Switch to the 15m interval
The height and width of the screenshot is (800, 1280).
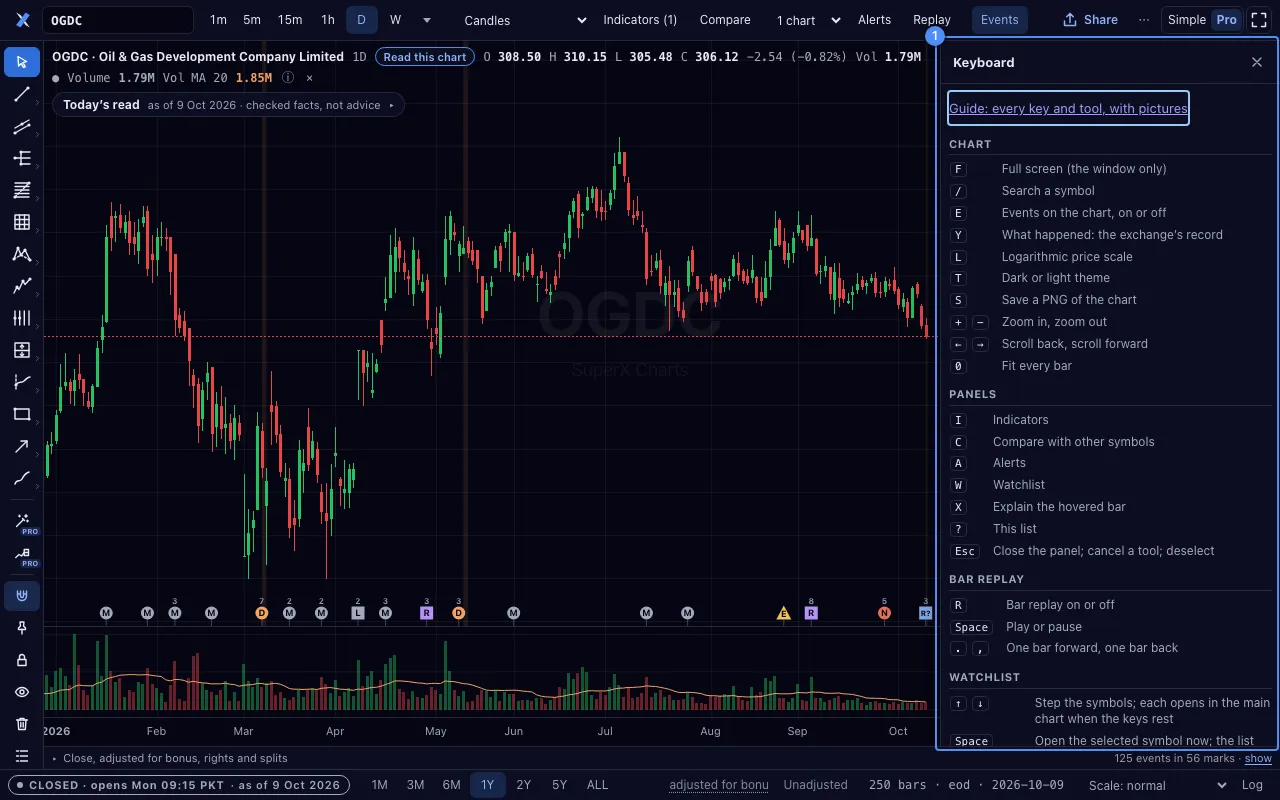pyautogui.click(x=290, y=20)
